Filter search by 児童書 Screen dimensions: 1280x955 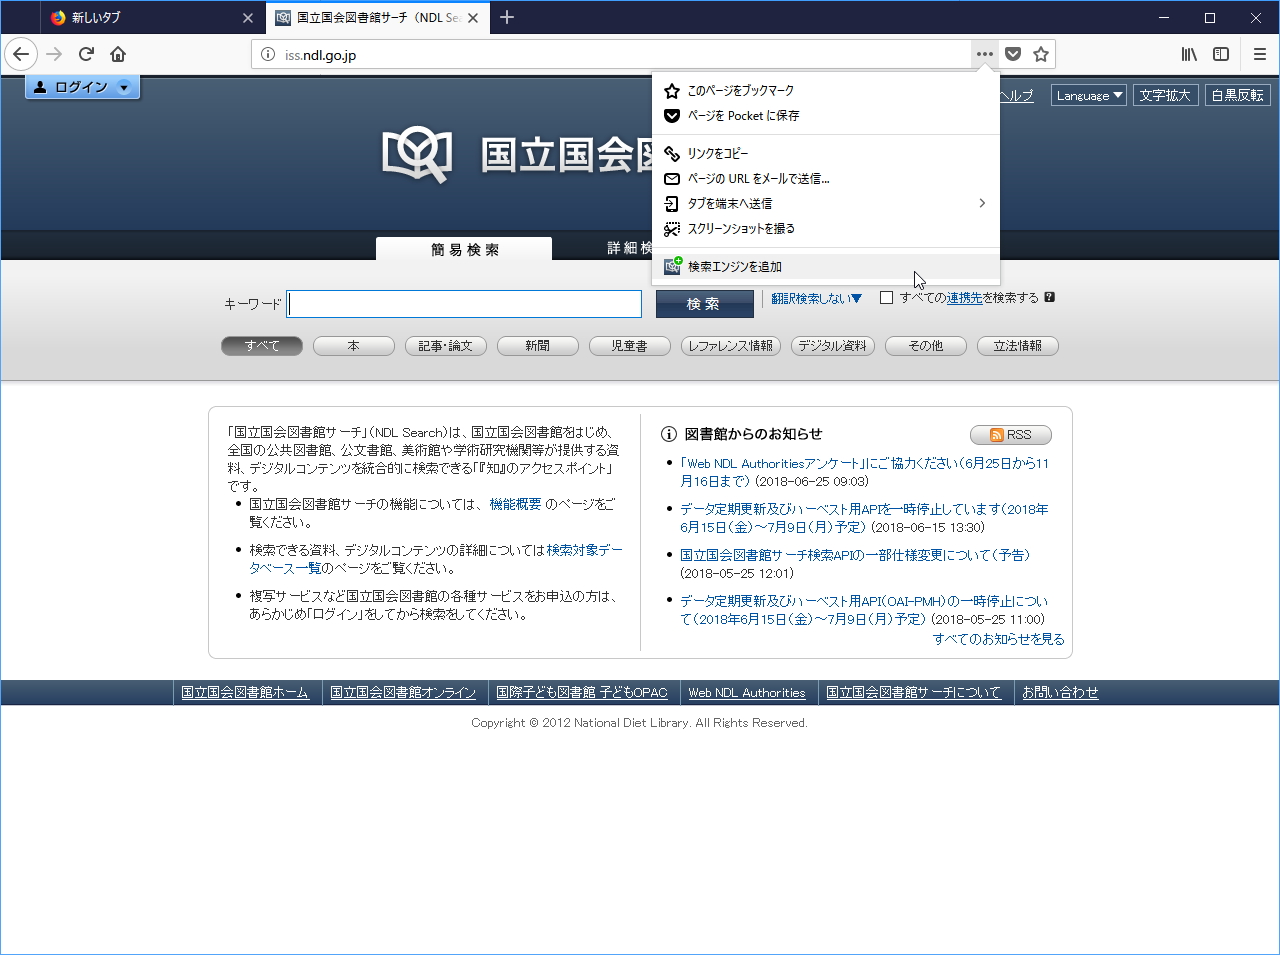click(630, 346)
